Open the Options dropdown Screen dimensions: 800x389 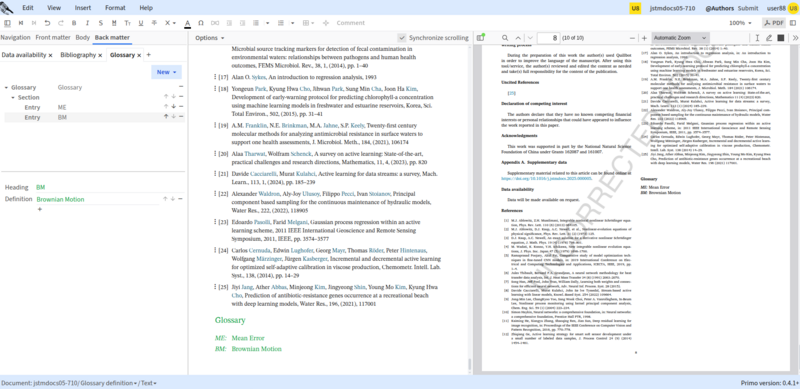tap(210, 38)
